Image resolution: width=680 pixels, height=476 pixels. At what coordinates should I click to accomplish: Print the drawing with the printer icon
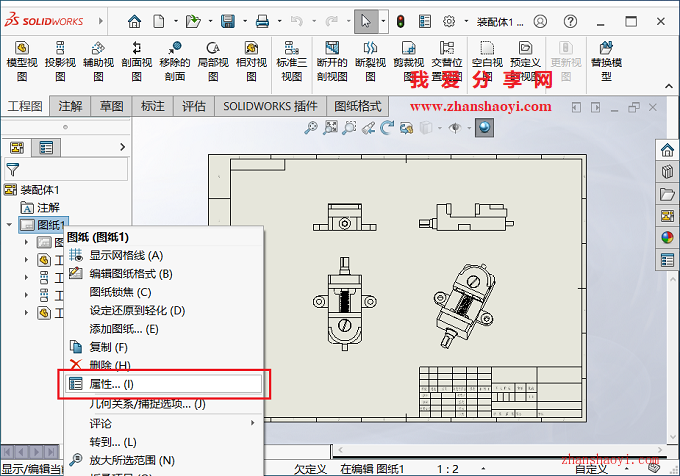coord(262,21)
